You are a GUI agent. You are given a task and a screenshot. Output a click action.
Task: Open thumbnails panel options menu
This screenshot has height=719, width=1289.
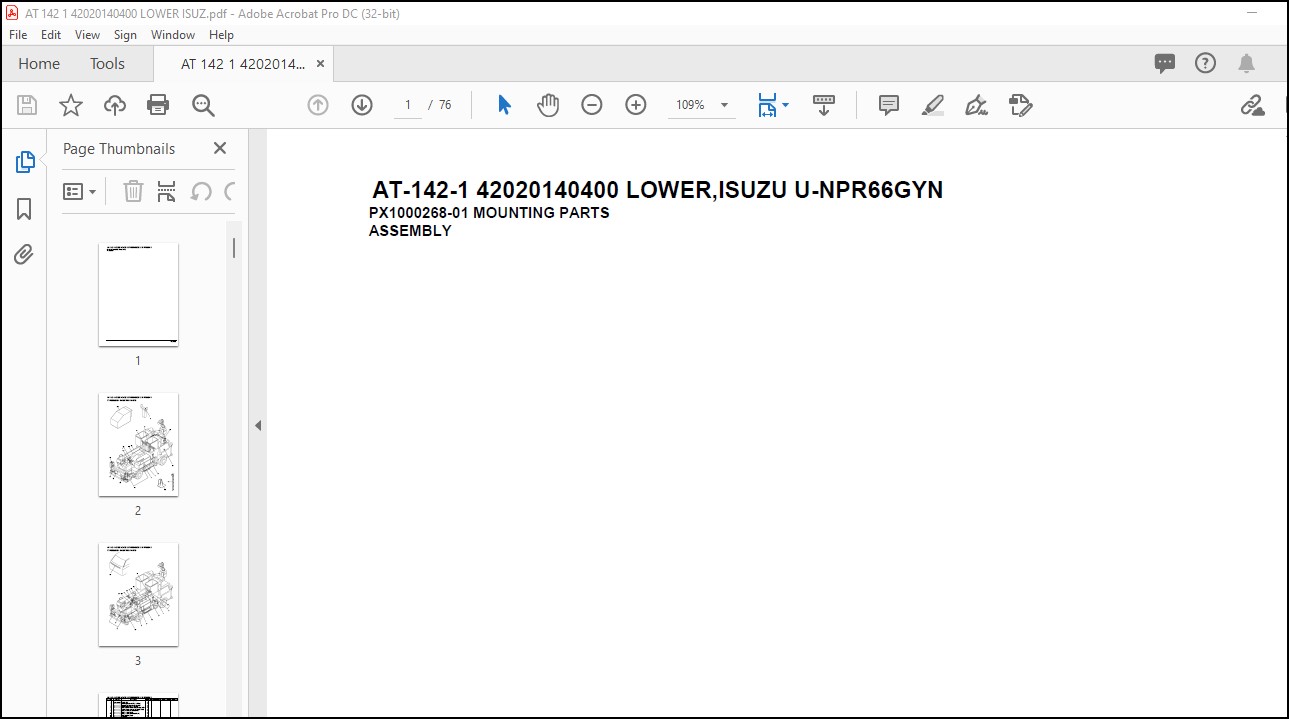click(80, 191)
